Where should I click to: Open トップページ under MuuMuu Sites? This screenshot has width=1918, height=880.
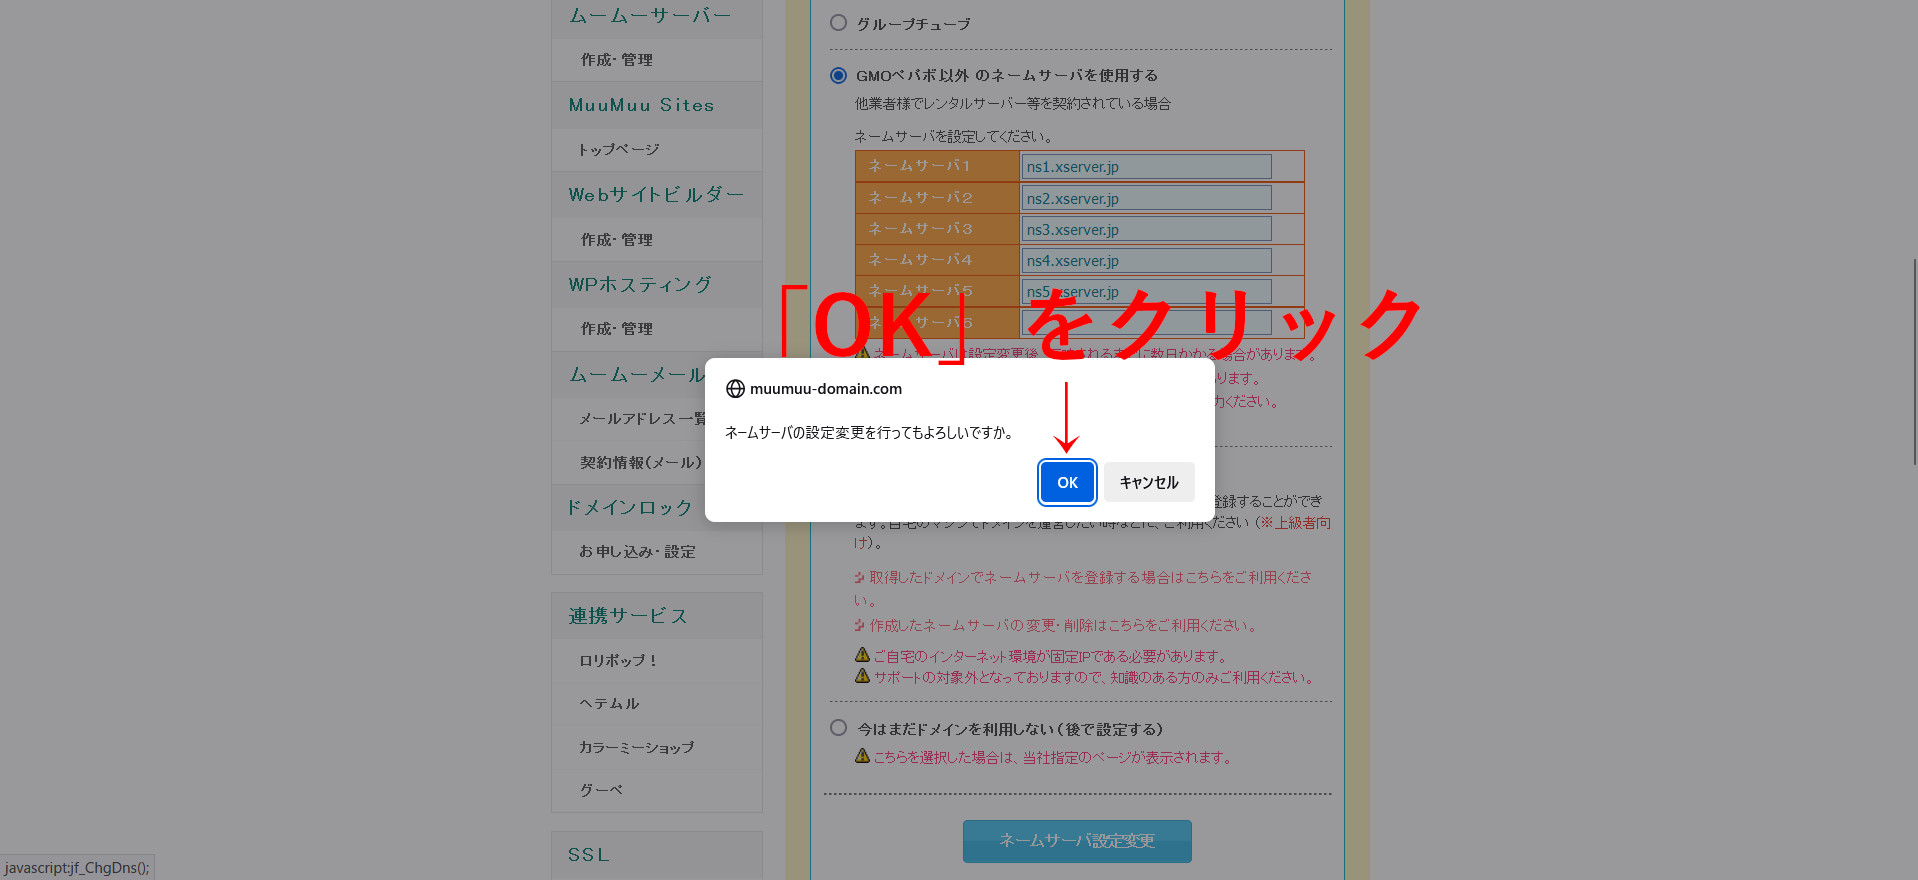tap(619, 149)
